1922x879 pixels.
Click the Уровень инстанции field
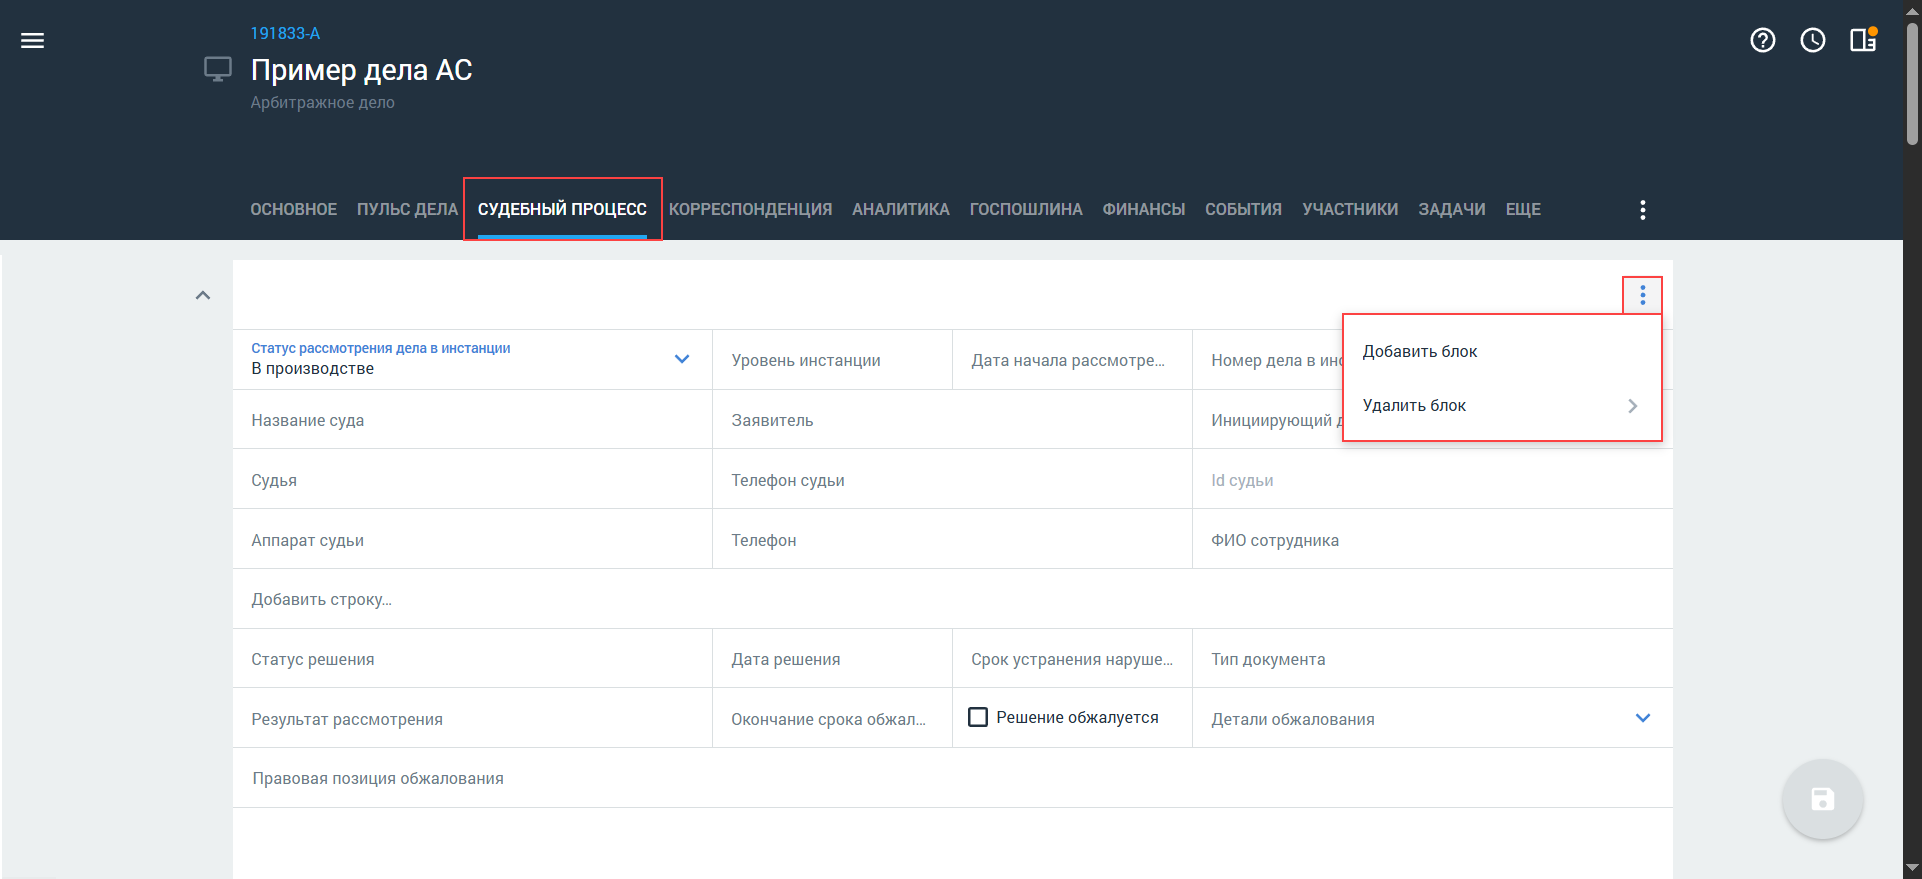click(832, 360)
